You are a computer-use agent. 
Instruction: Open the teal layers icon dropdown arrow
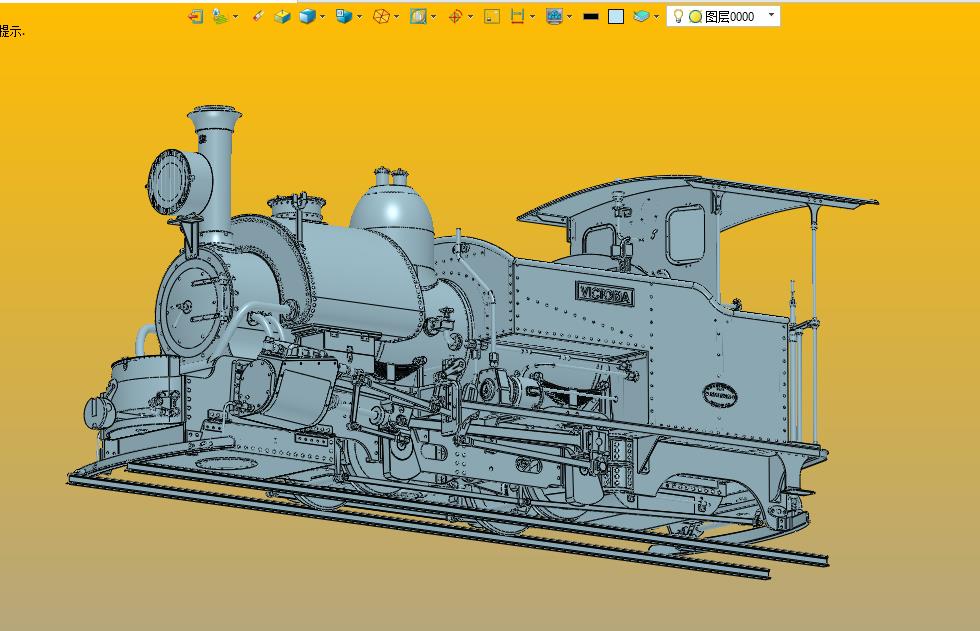pyautogui.click(x=656, y=17)
